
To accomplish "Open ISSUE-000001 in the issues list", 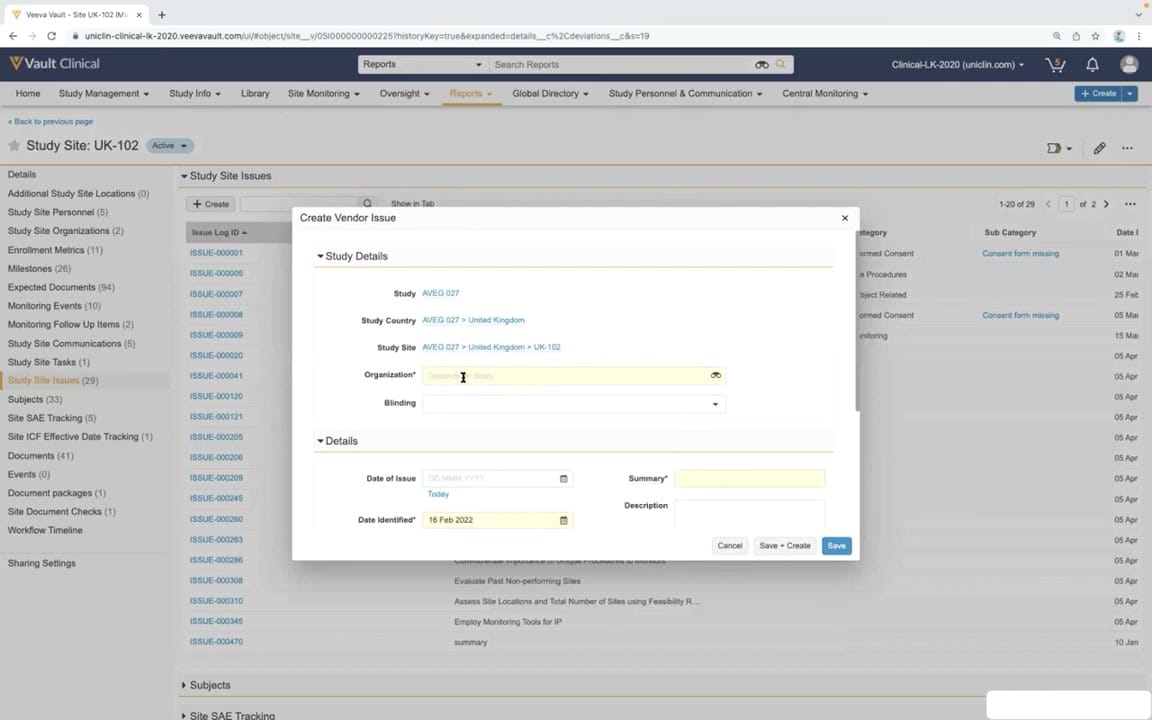I will (216, 253).
